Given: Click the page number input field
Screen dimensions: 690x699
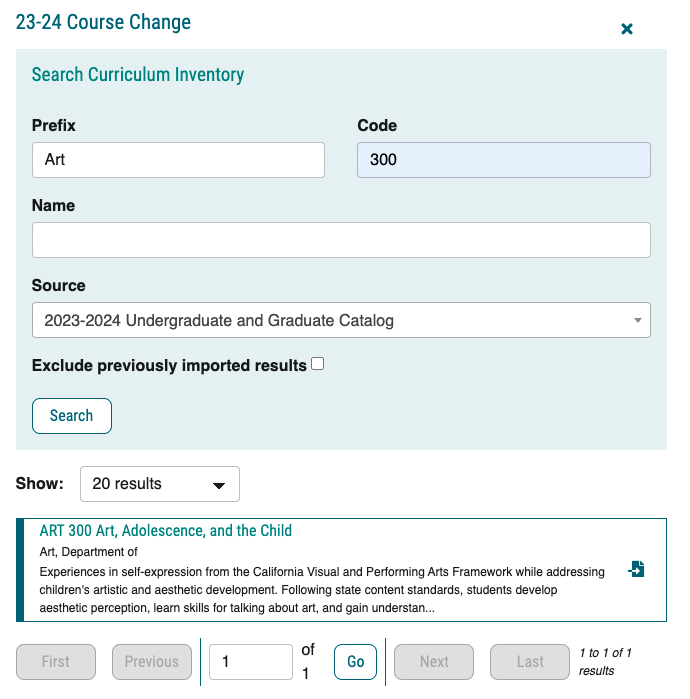Looking at the screenshot, I should click(x=251, y=662).
